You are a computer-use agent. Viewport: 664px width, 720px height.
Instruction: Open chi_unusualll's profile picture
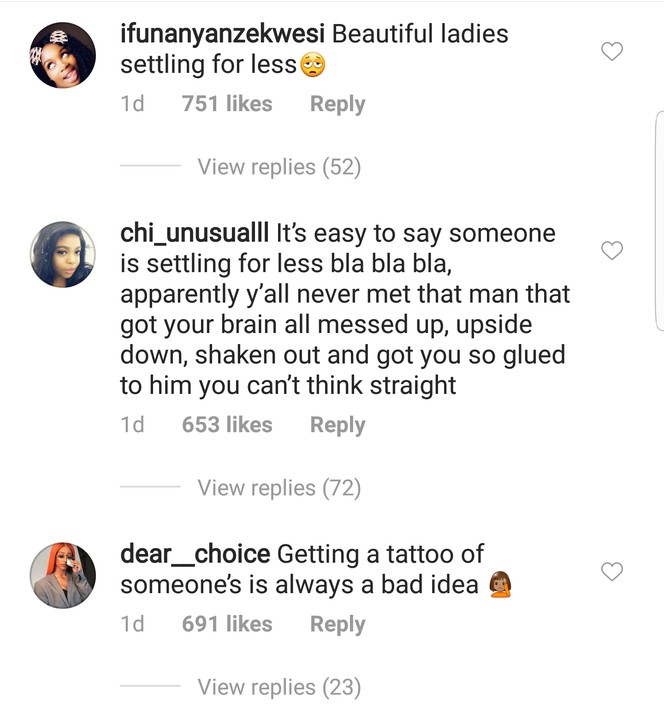62,255
